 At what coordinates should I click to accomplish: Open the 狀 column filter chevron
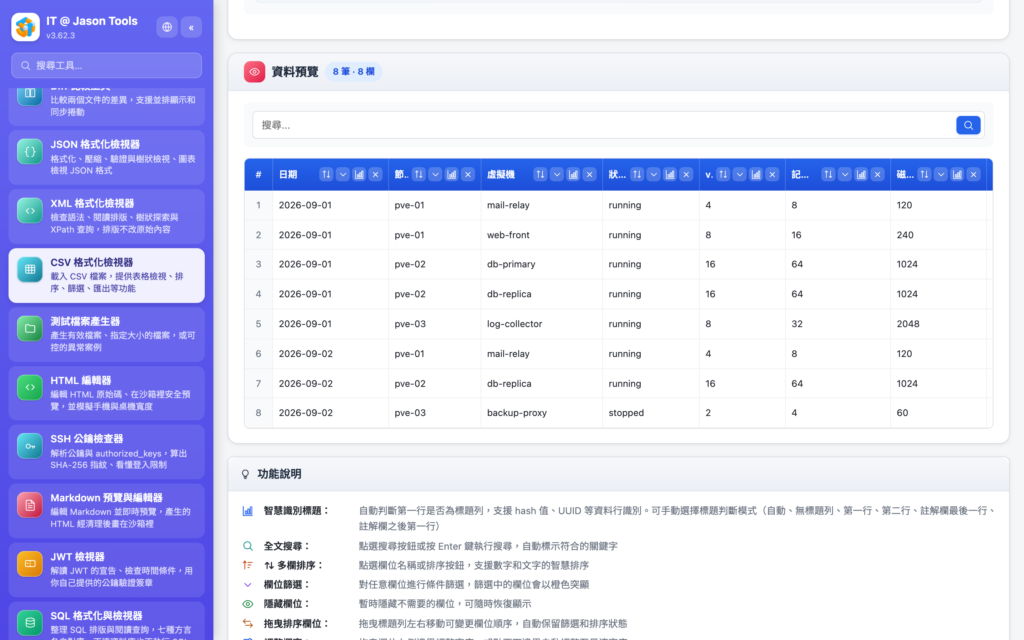pyautogui.click(x=654, y=174)
